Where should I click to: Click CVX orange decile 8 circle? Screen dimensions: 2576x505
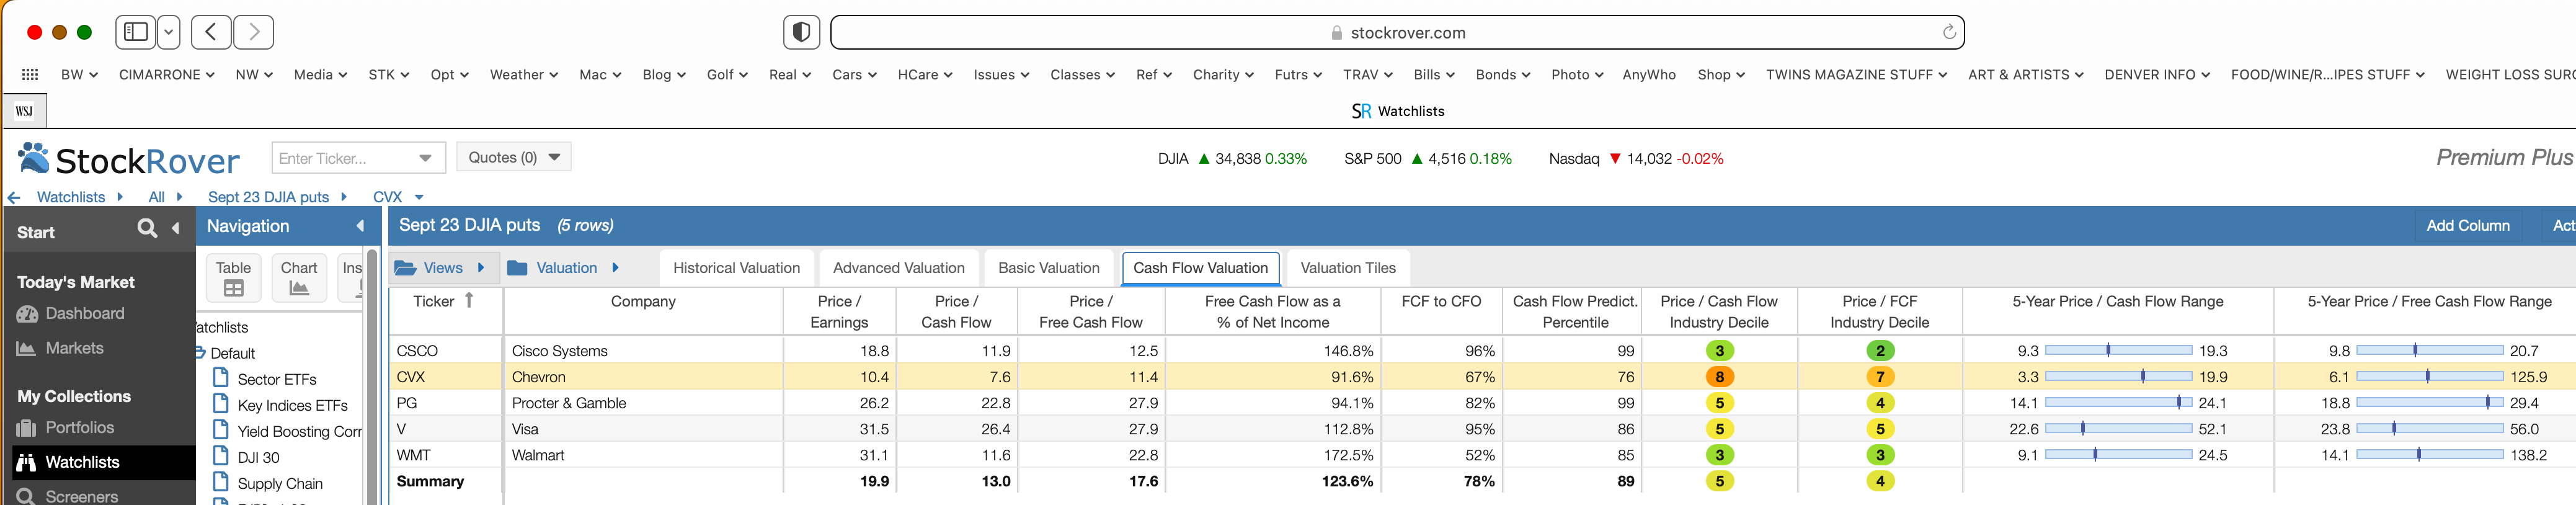1719,377
